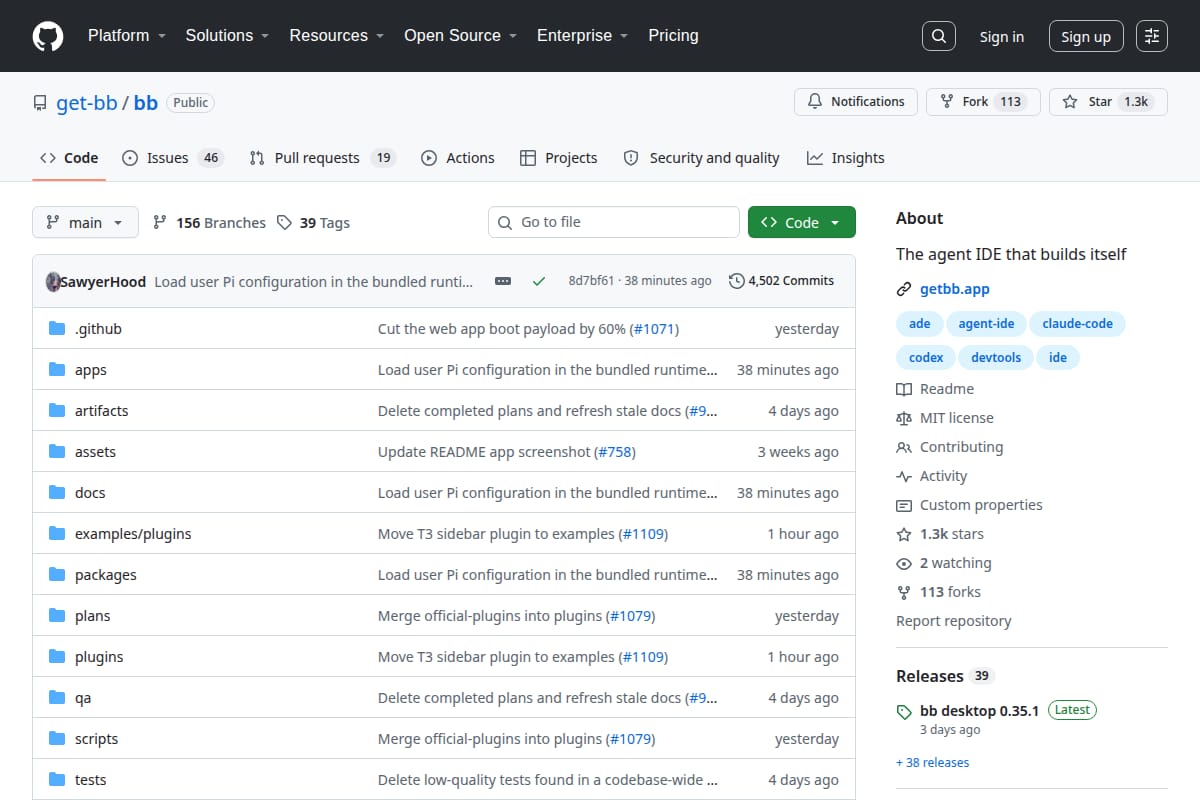This screenshot has width=1200, height=800.
Task: Open the GitHub homepage logo
Action: tap(47, 36)
